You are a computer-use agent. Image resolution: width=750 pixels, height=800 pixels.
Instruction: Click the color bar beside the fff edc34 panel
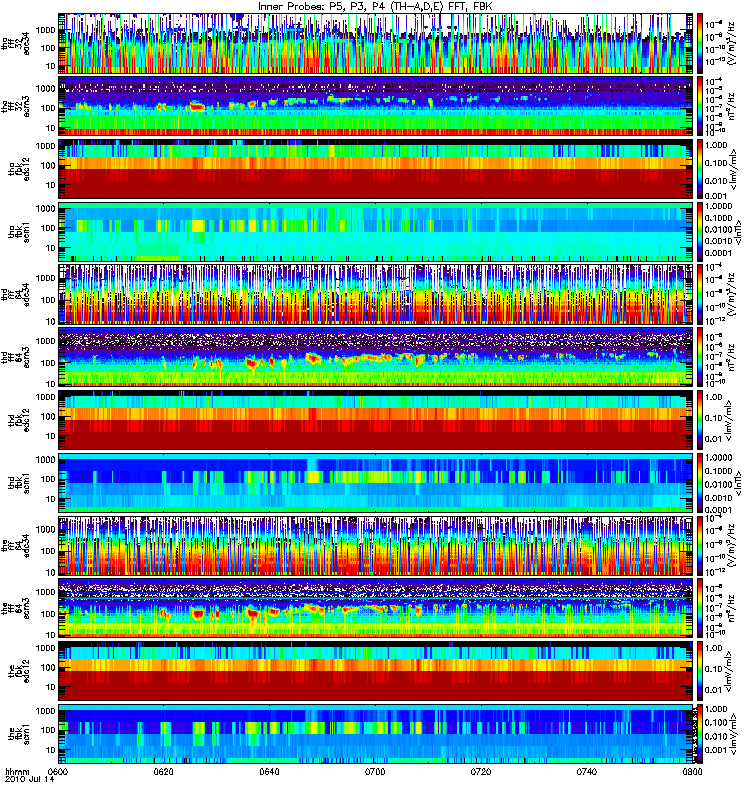700,545
